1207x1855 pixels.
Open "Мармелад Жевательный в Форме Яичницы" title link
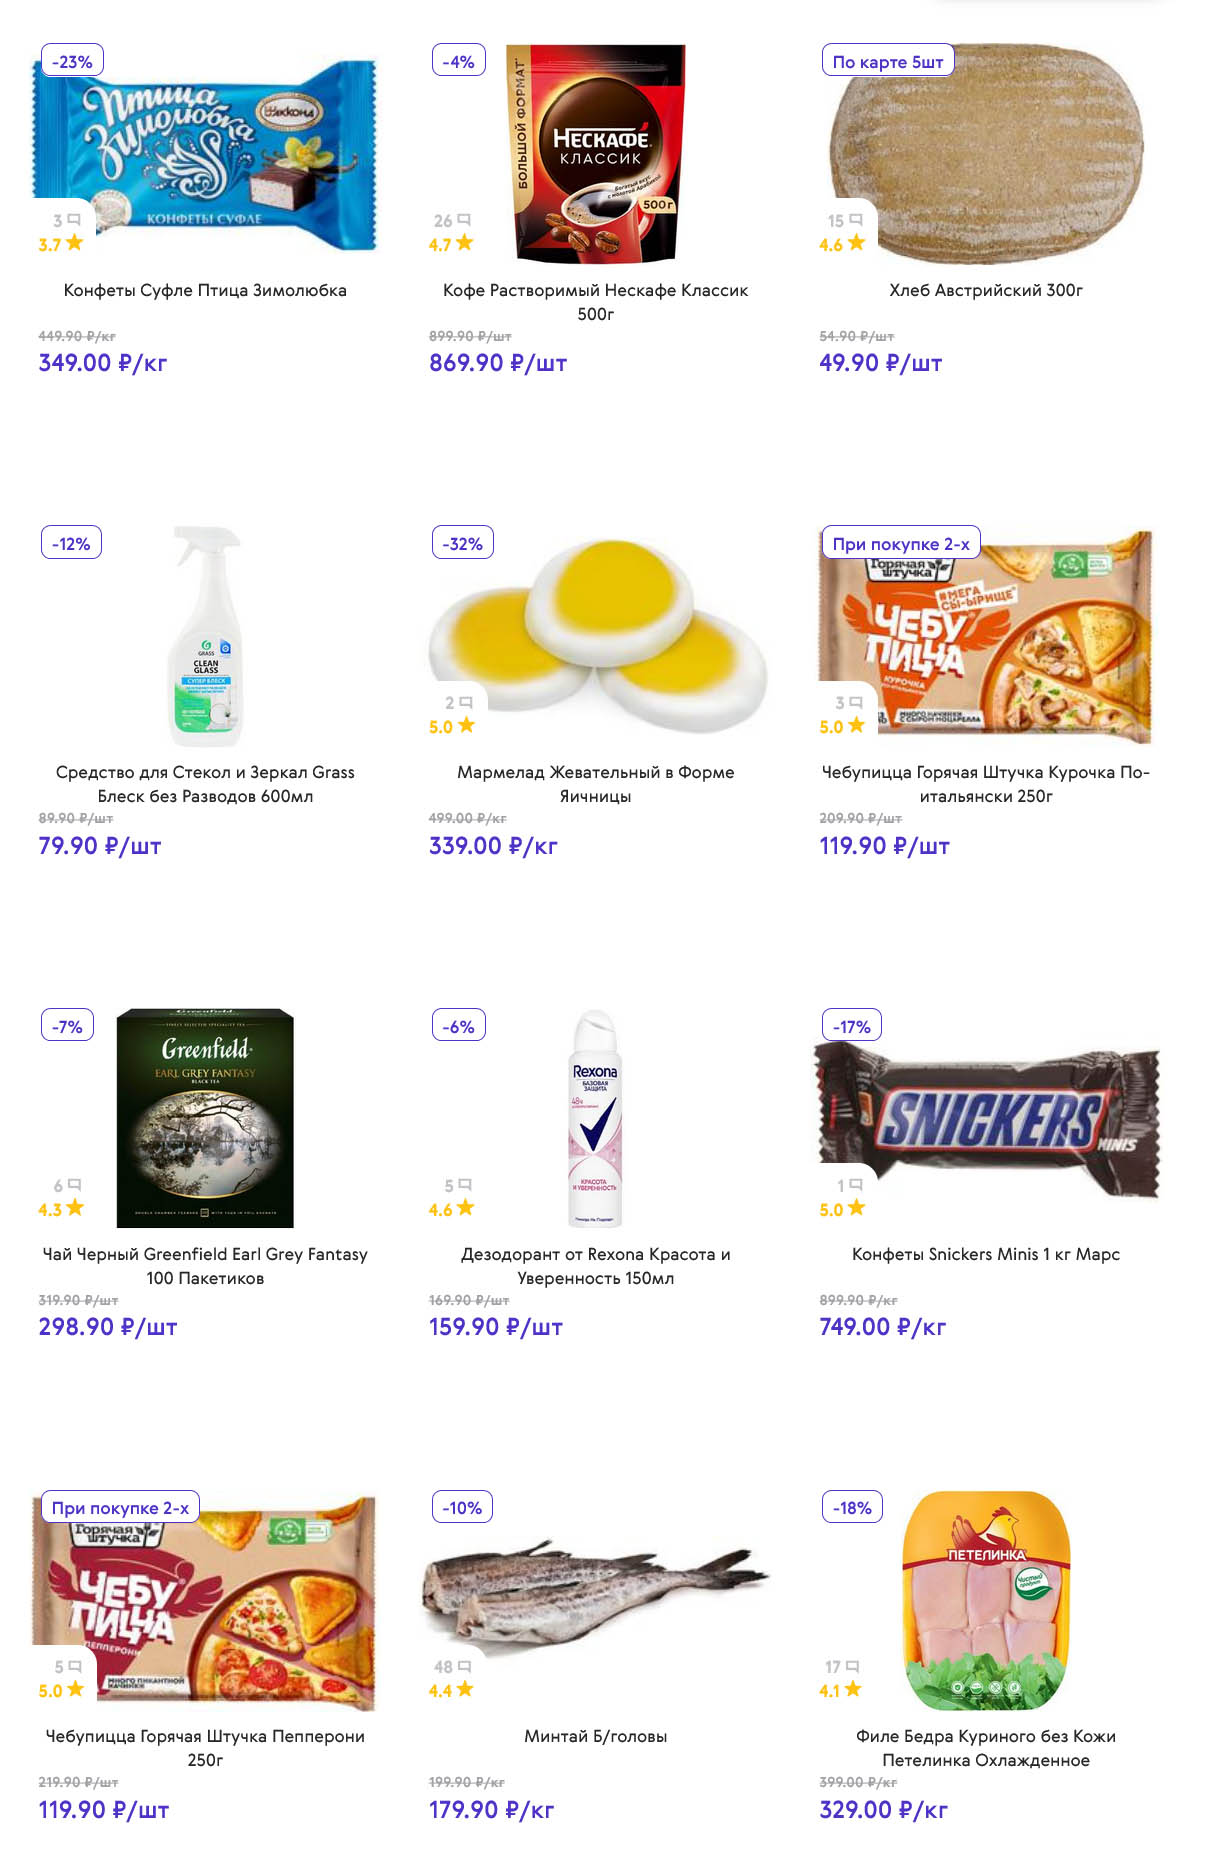click(595, 784)
